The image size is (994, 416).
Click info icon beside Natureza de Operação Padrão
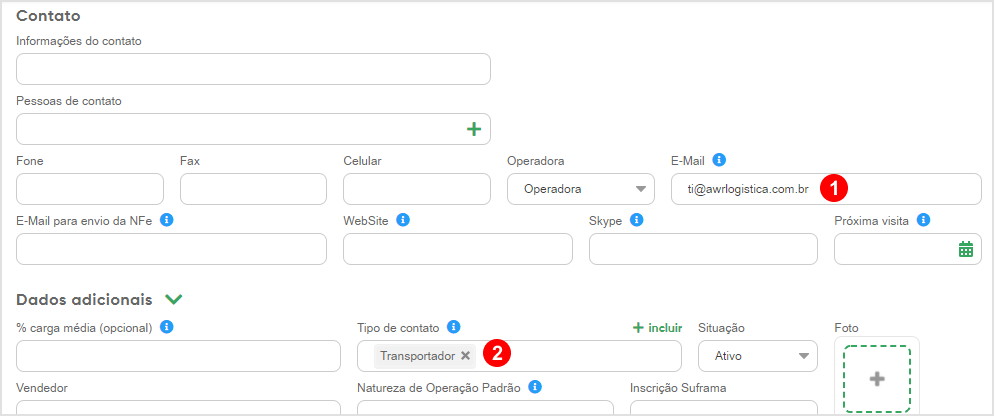[x=535, y=387]
